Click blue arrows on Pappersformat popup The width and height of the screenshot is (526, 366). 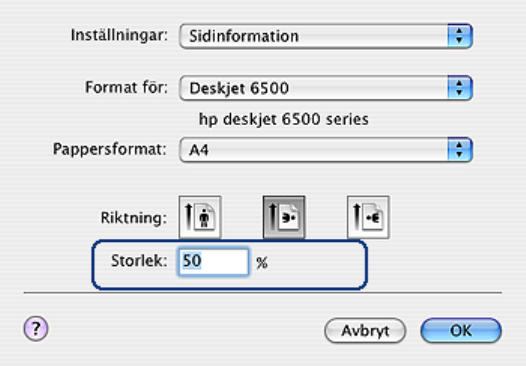[460, 150]
